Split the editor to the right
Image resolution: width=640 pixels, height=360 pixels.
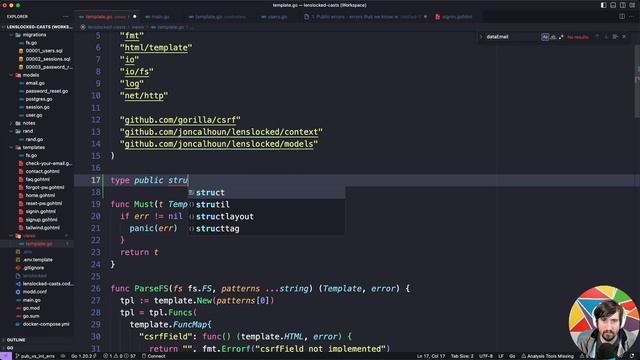[622, 17]
